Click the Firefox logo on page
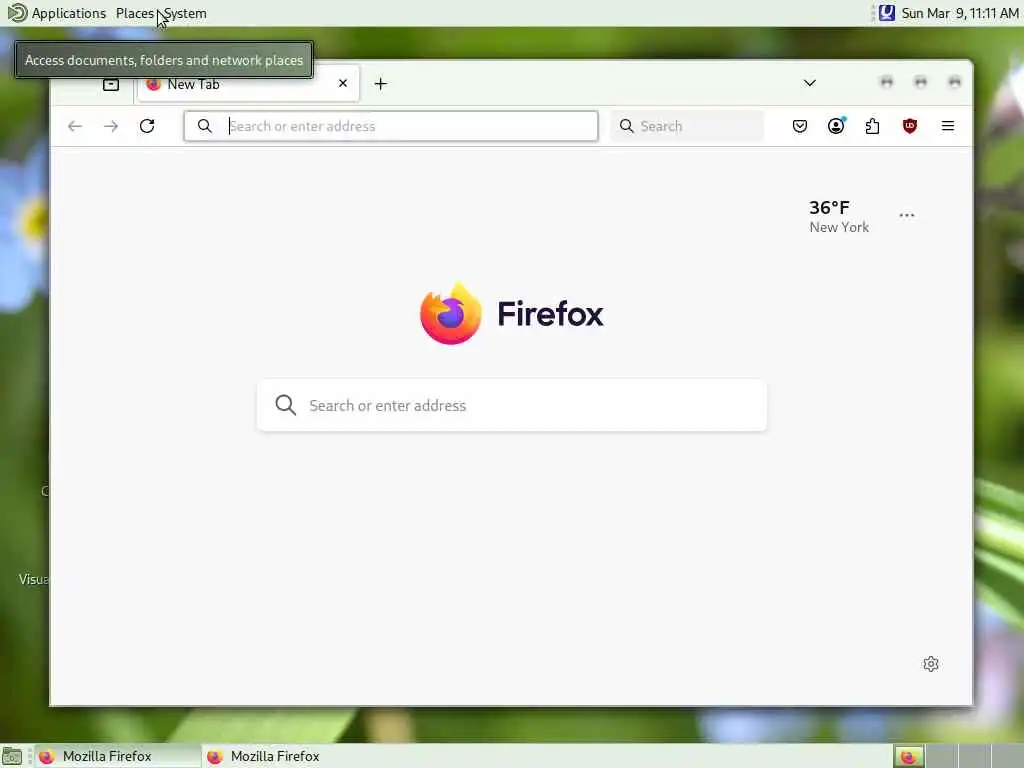 (511, 313)
